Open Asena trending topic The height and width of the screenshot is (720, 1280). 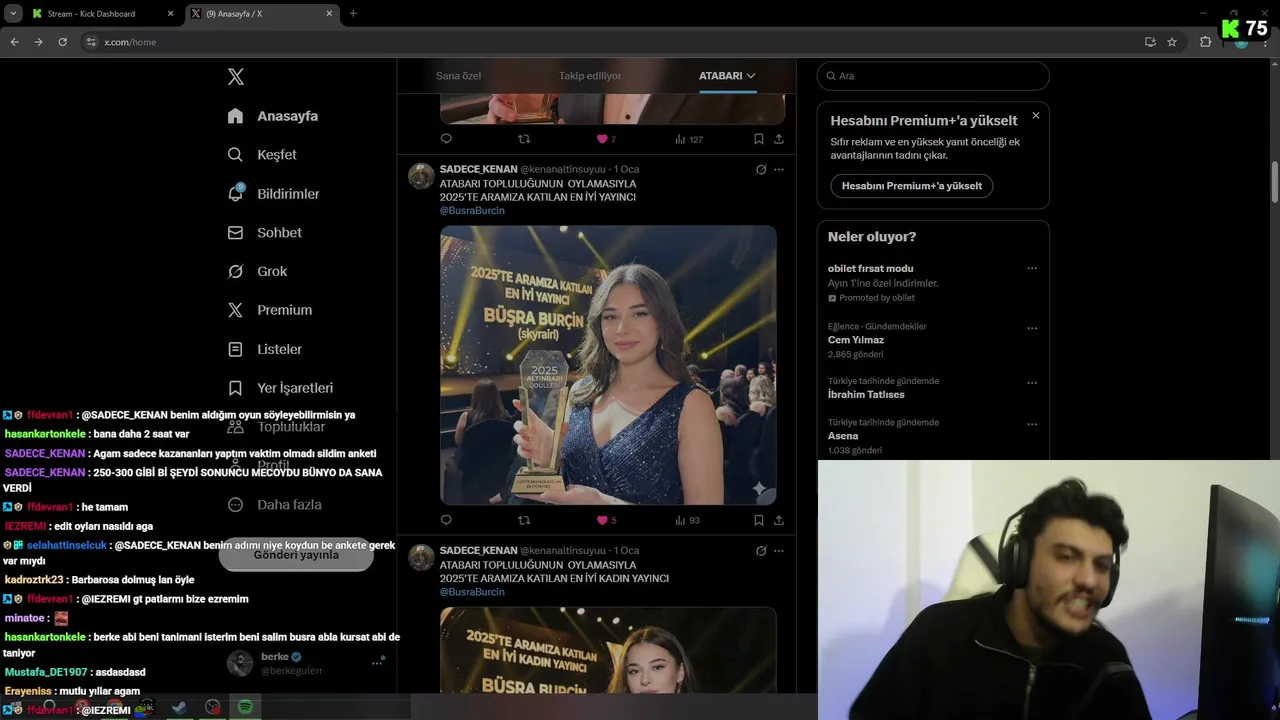pos(843,436)
